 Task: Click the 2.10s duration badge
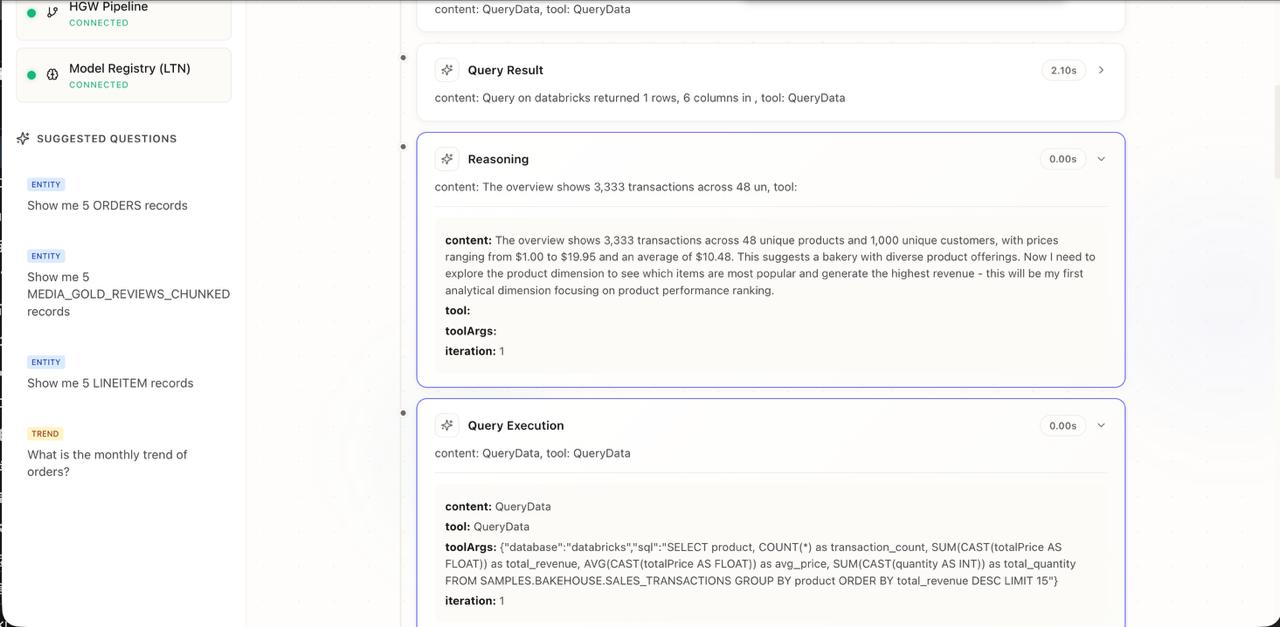point(1064,70)
